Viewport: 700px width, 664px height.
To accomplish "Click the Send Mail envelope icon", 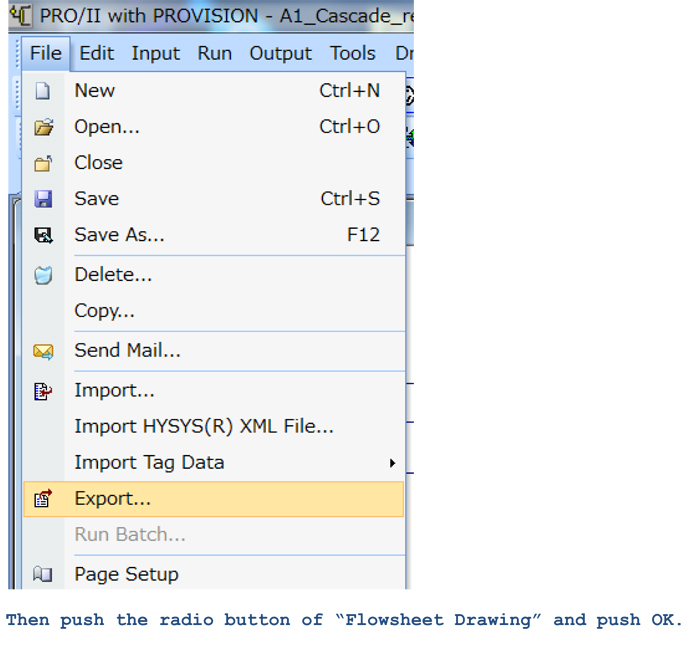I will (43, 351).
